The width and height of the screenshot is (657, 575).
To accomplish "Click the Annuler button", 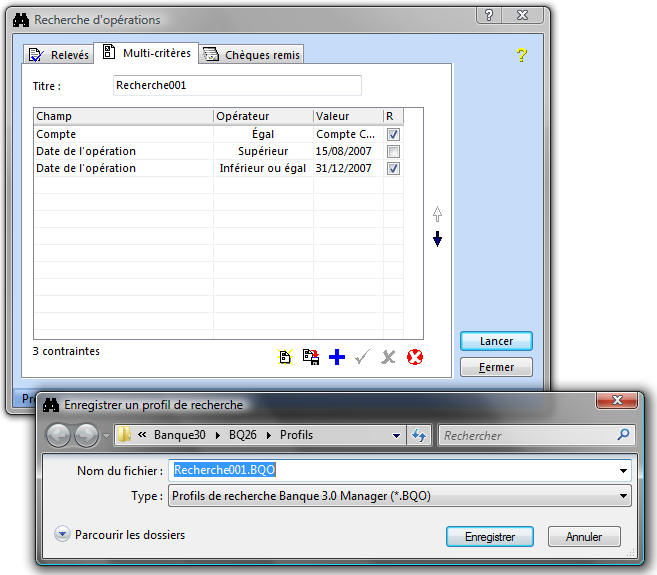I will (x=584, y=537).
